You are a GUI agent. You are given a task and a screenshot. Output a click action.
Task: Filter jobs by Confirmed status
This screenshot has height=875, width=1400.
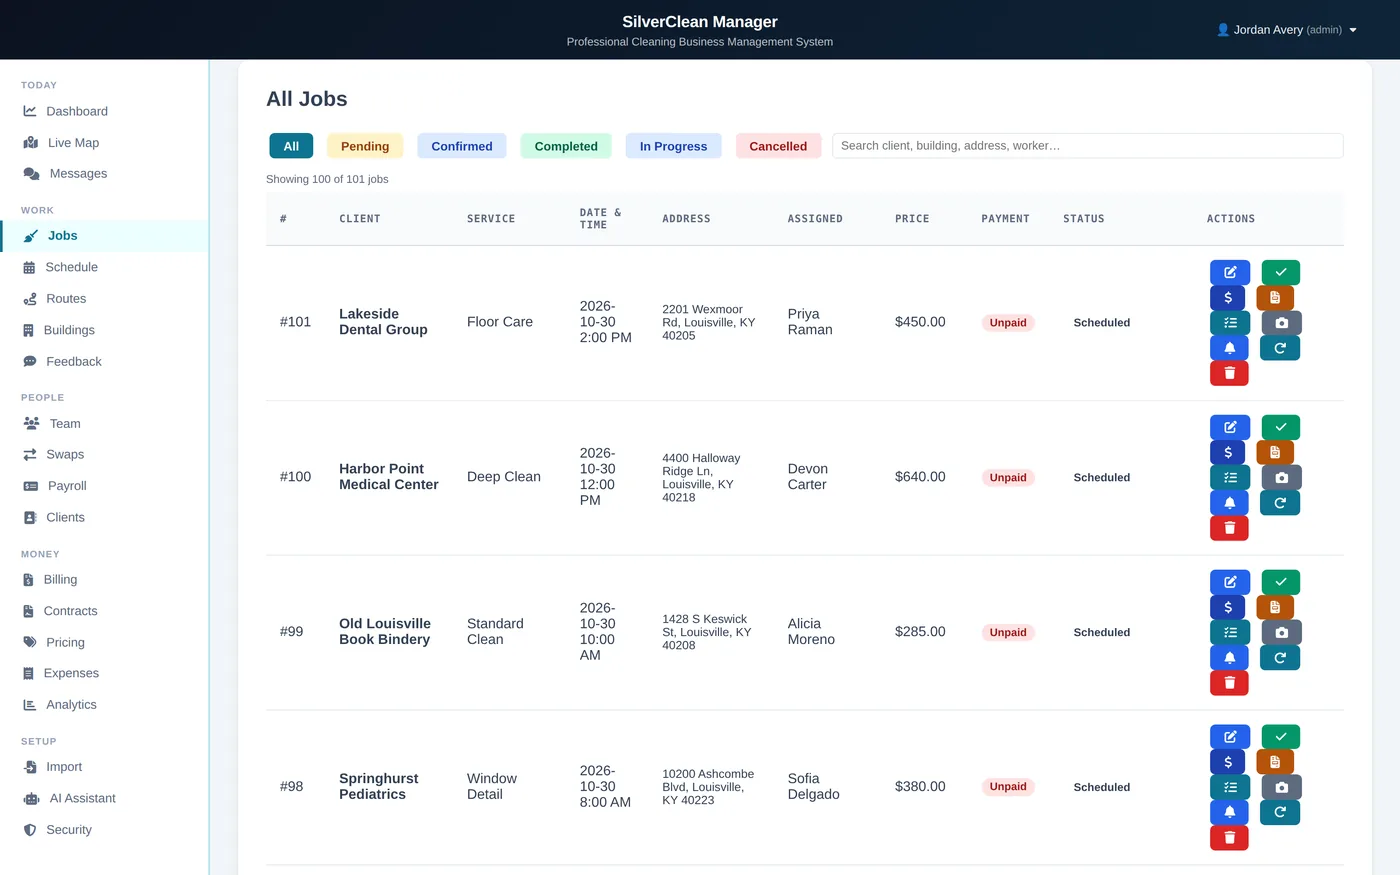click(x=462, y=146)
